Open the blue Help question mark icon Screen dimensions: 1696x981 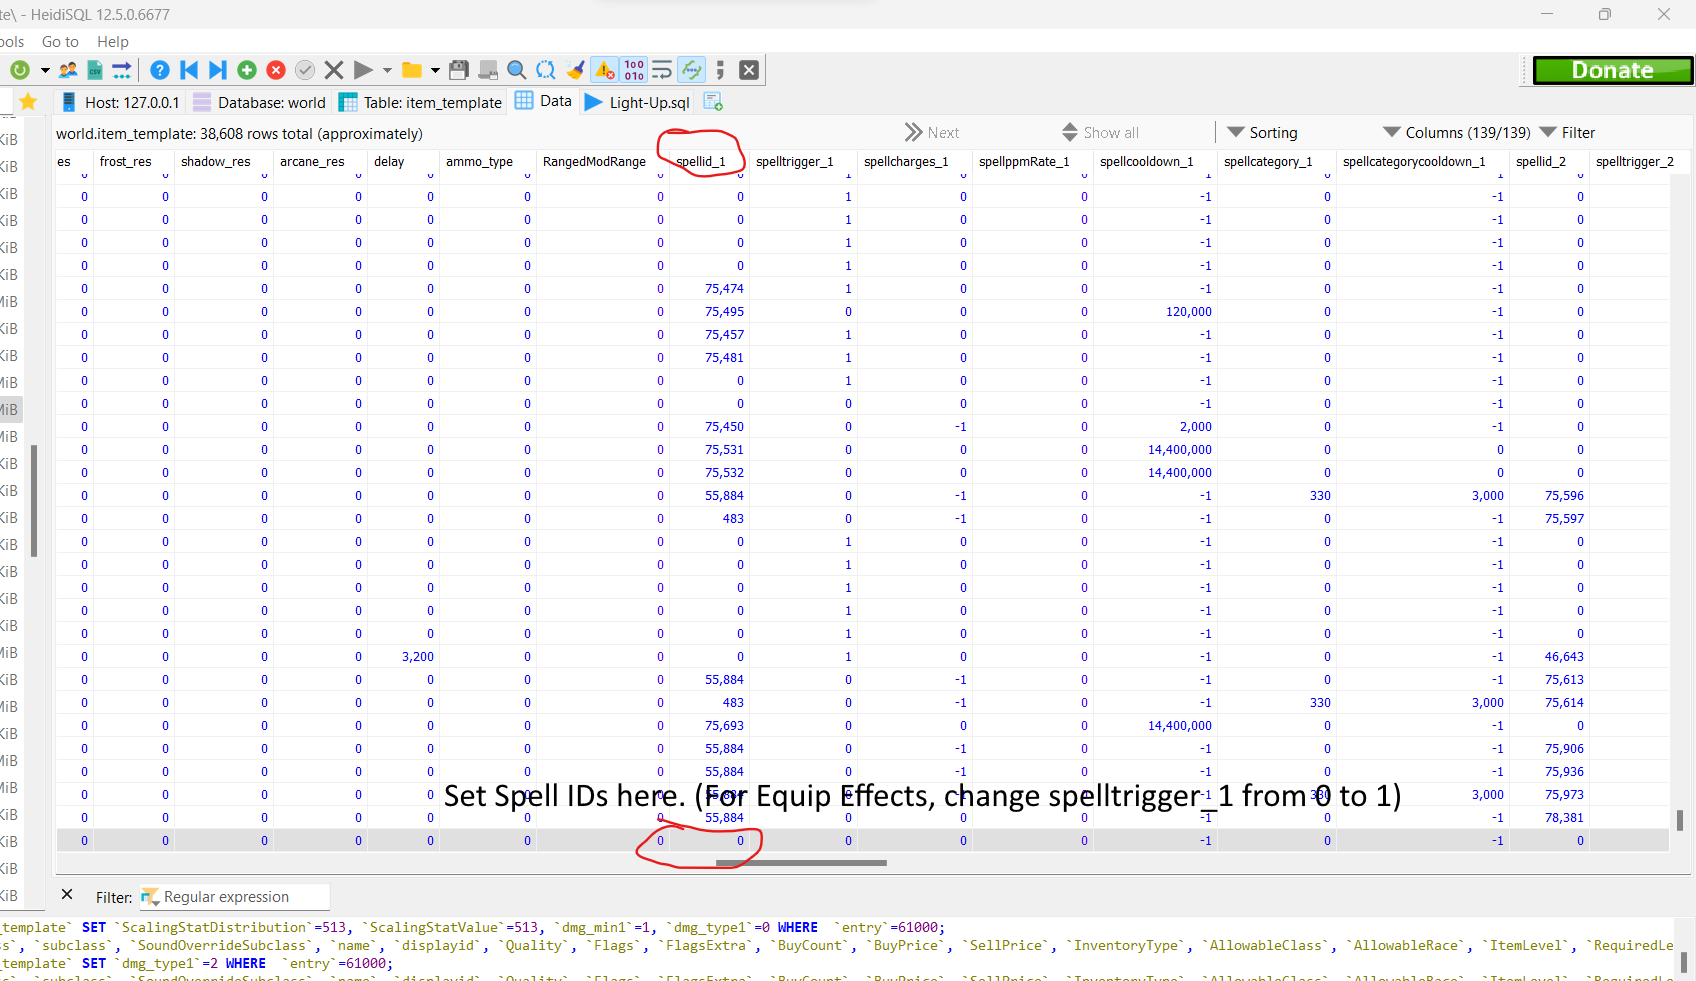click(x=160, y=70)
